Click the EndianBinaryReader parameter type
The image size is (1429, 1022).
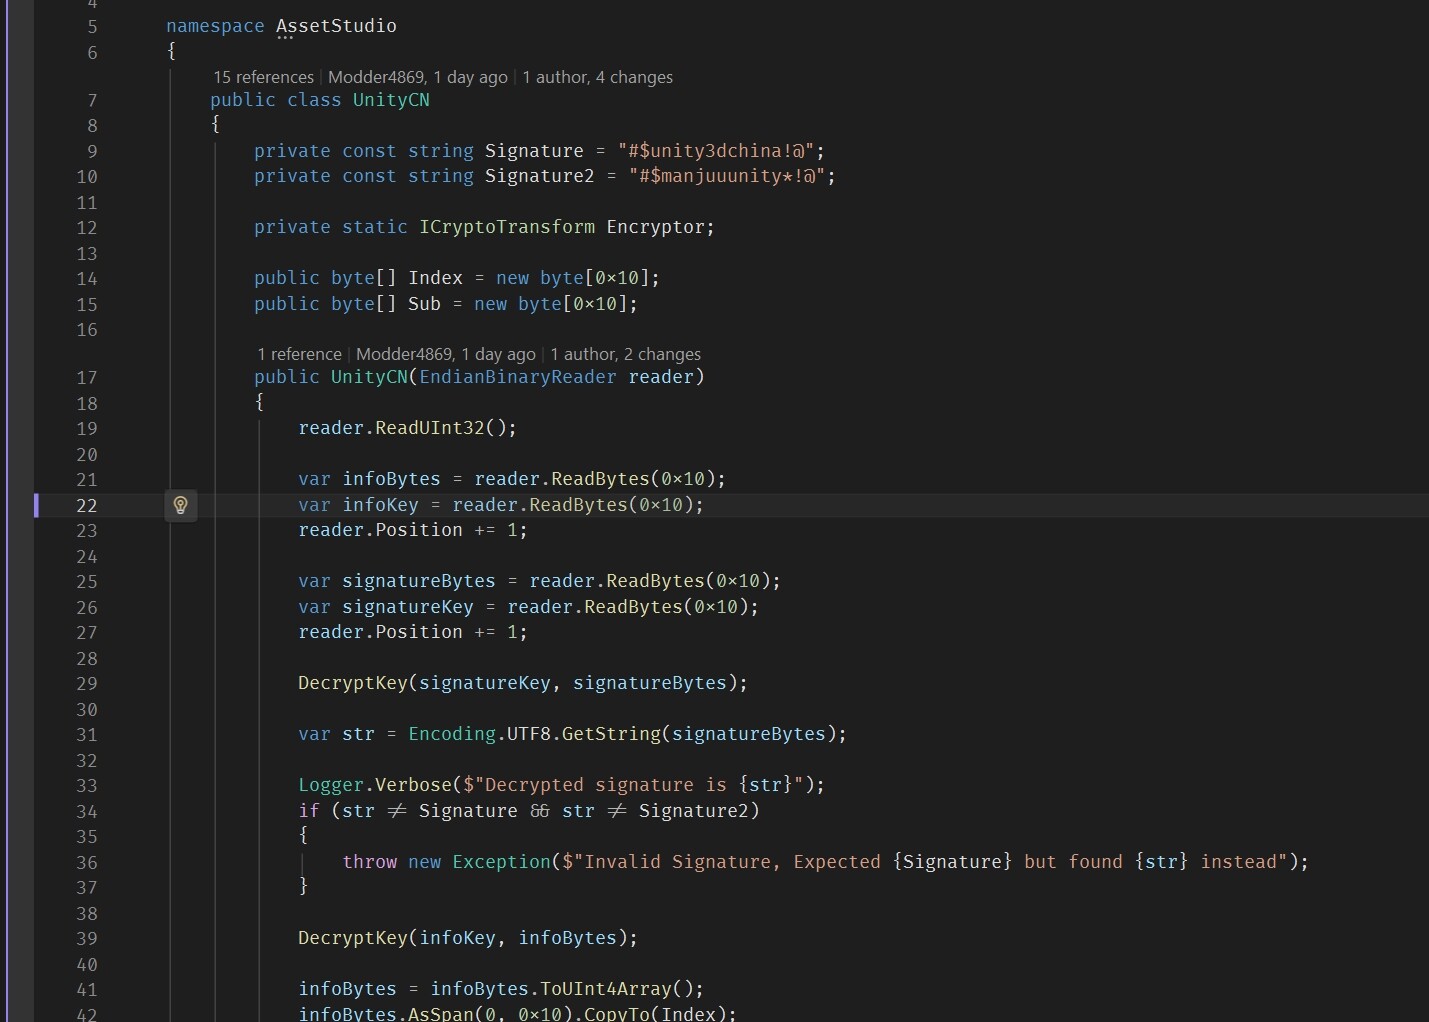pyautogui.click(x=517, y=377)
